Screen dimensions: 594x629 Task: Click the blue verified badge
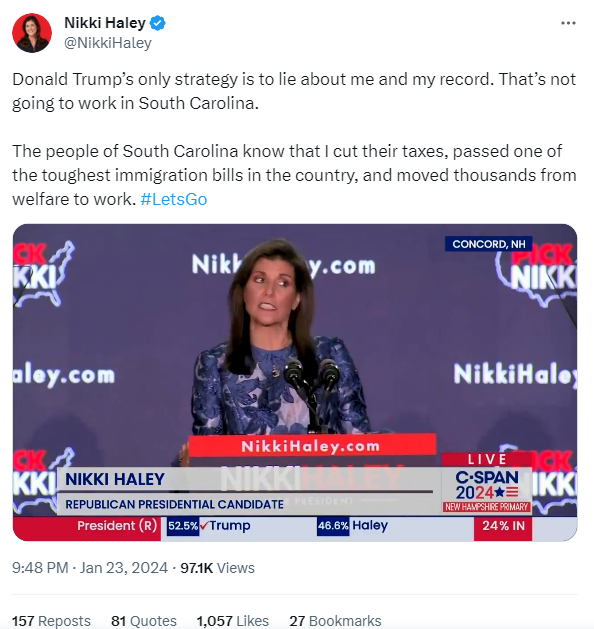pos(158,23)
